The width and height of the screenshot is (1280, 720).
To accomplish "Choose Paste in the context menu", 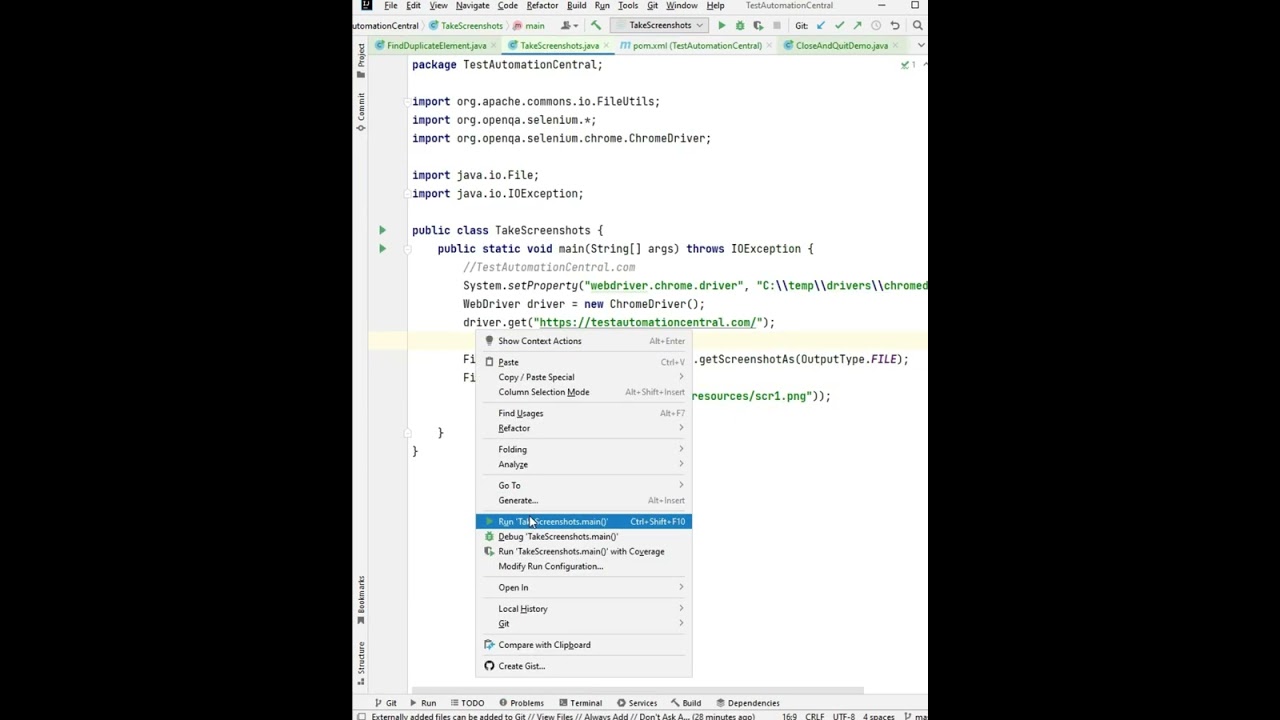I will [x=583, y=362].
